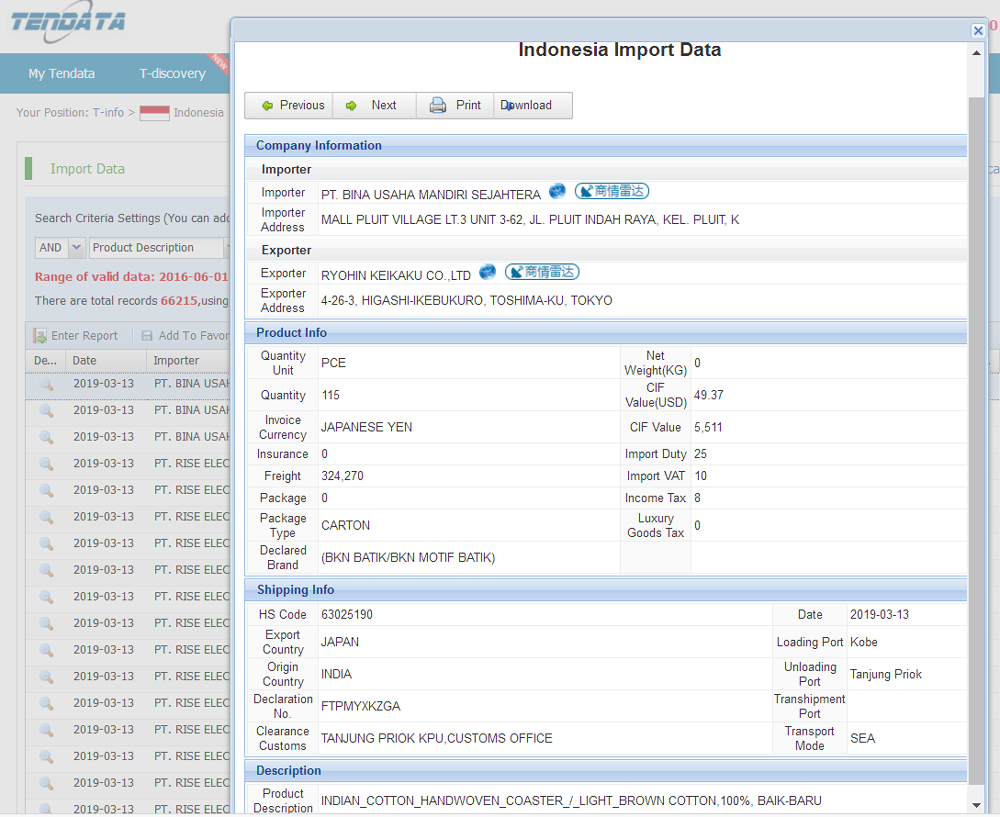This screenshot has width=1000, height=817.
Task: Go to the Previous record
Action: 292,105
